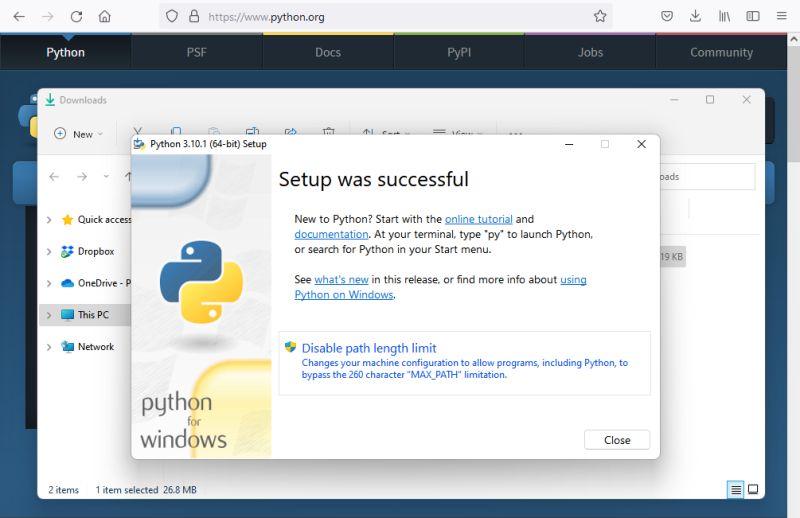Image resolution: width=800 pixels, height=518 pixels.
Task: Click '1 item selected 26.8 MB' status text
Action: pos(146,490)
